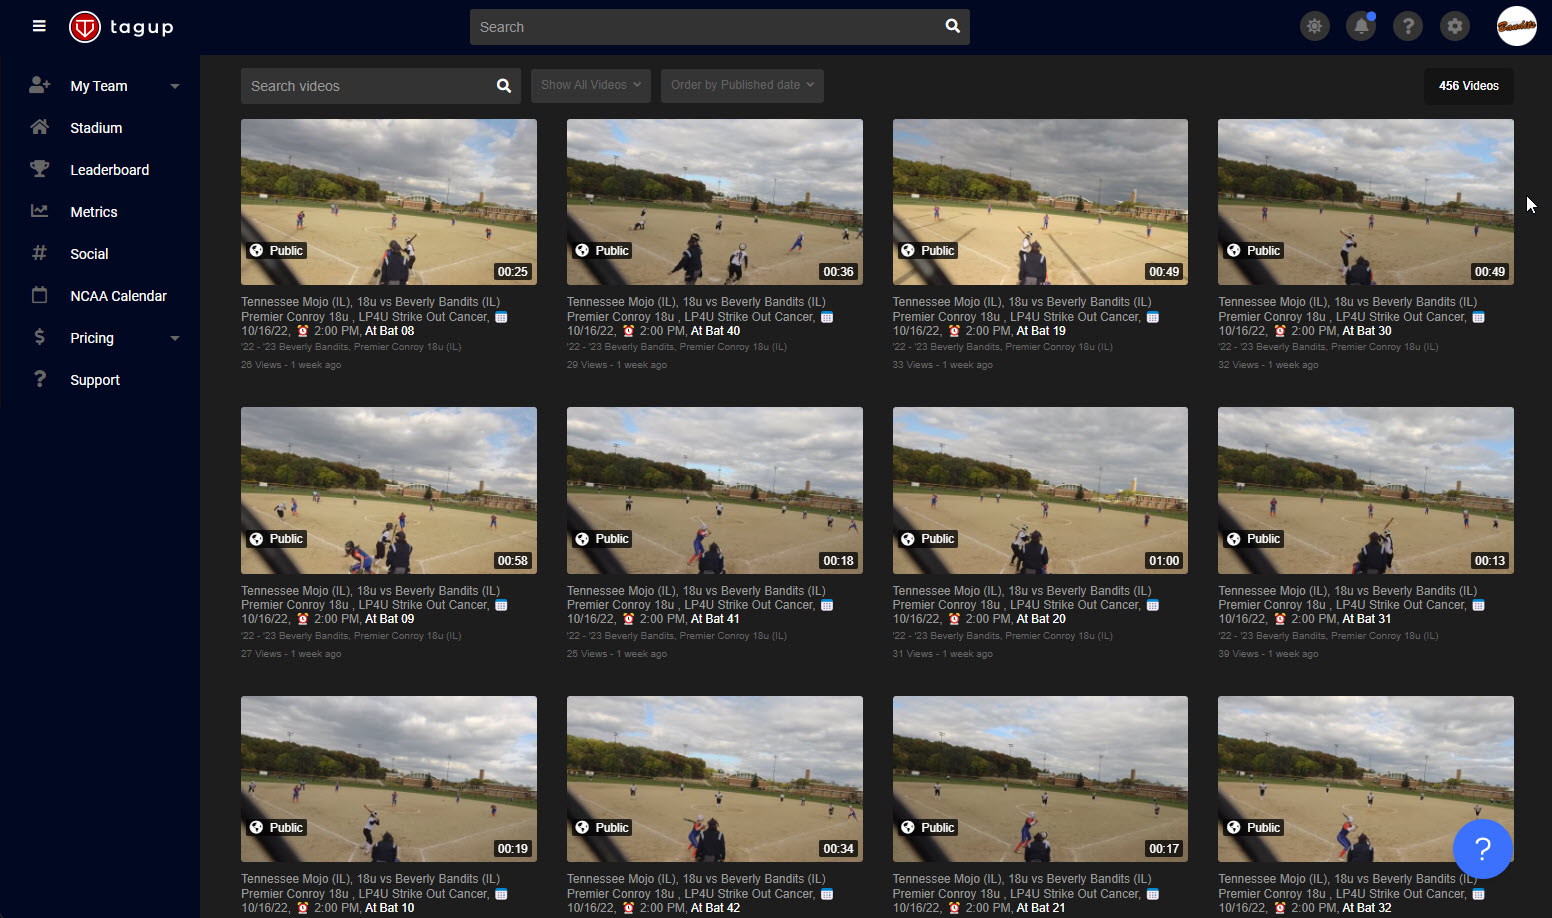Screen dimensions: 1552x918
Task: Play the At Bat 19 video thumbnail
Action: coord(1040,202)
